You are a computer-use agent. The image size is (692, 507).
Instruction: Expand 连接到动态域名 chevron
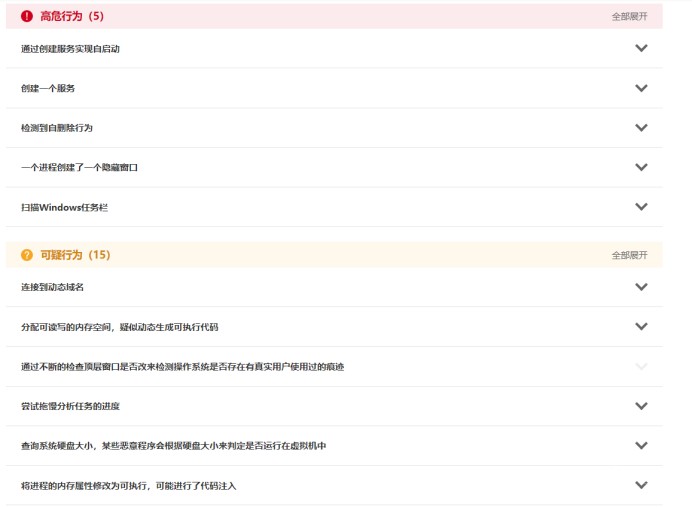coord(641,287)
